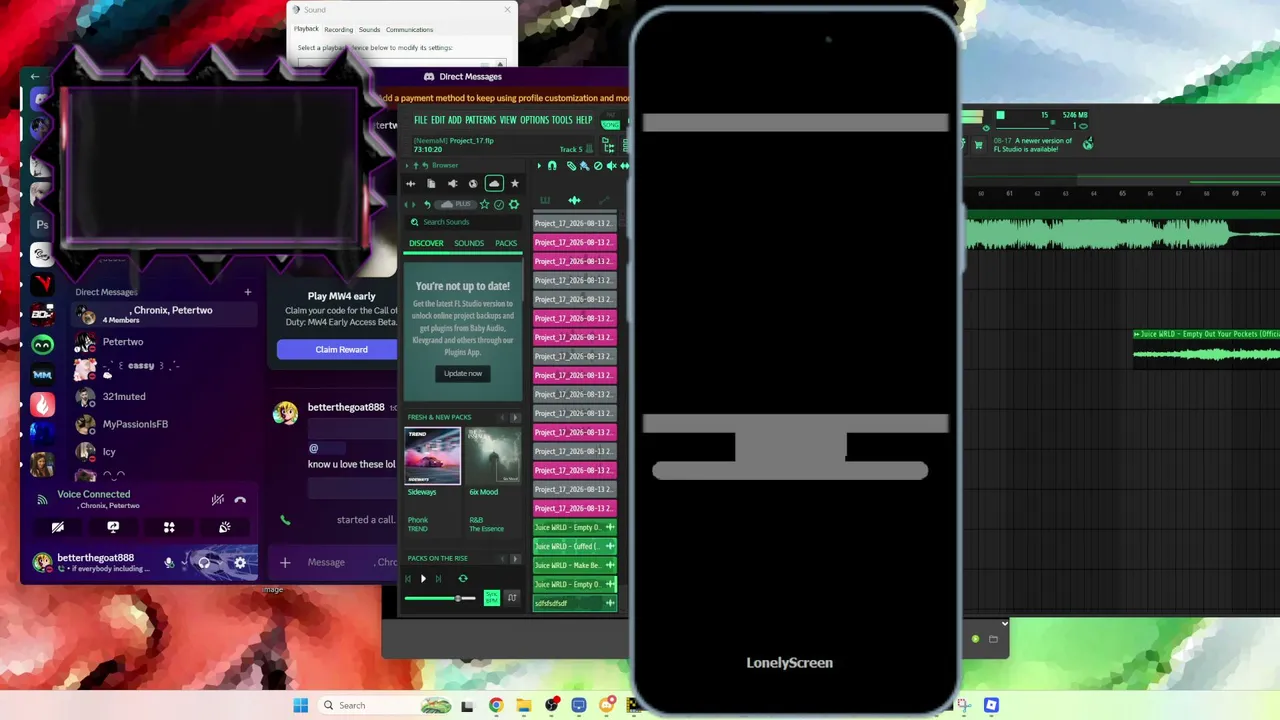Switch to the SOUNDS tab in FL Cloud
This screenshot has width=1280, height=720.
[x=469, y=243]
